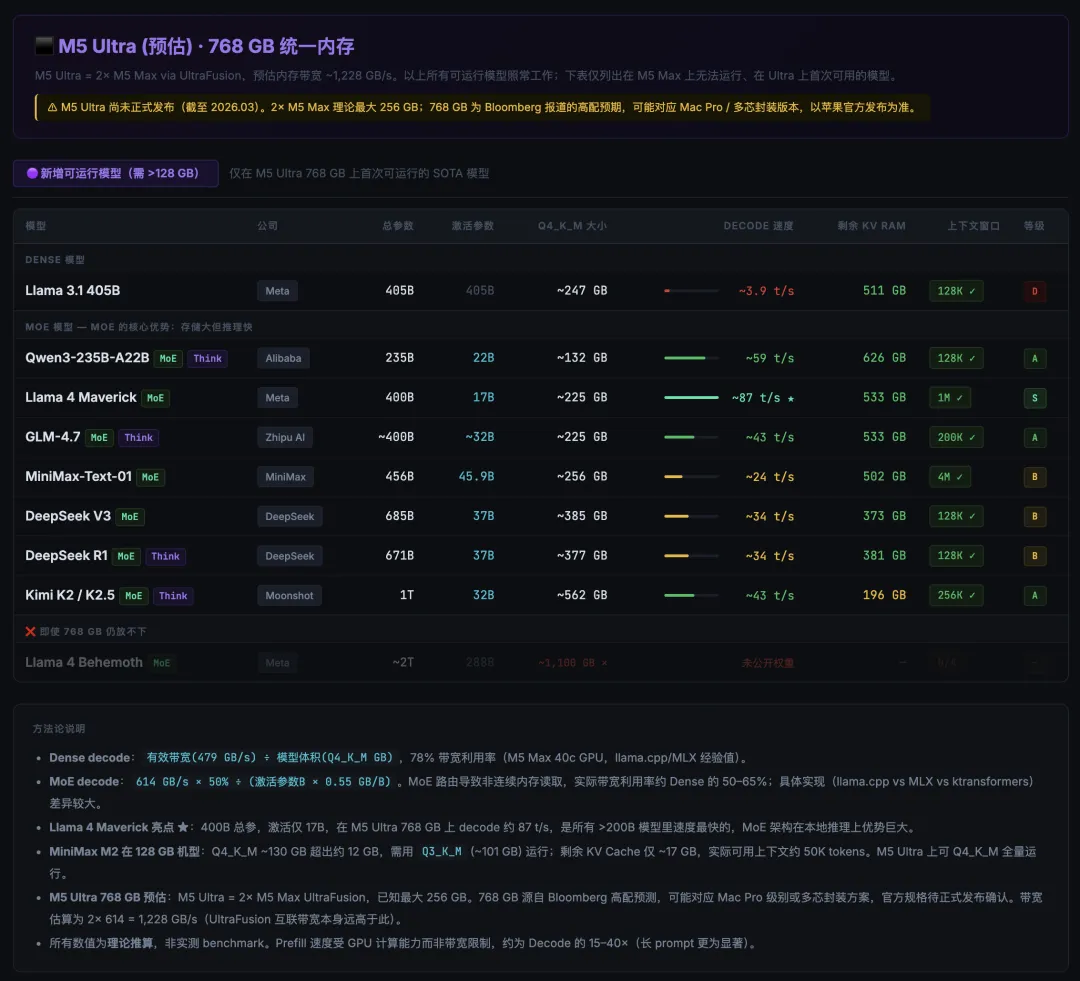Sort by the DECODE 速度 column header

[758, 226]
